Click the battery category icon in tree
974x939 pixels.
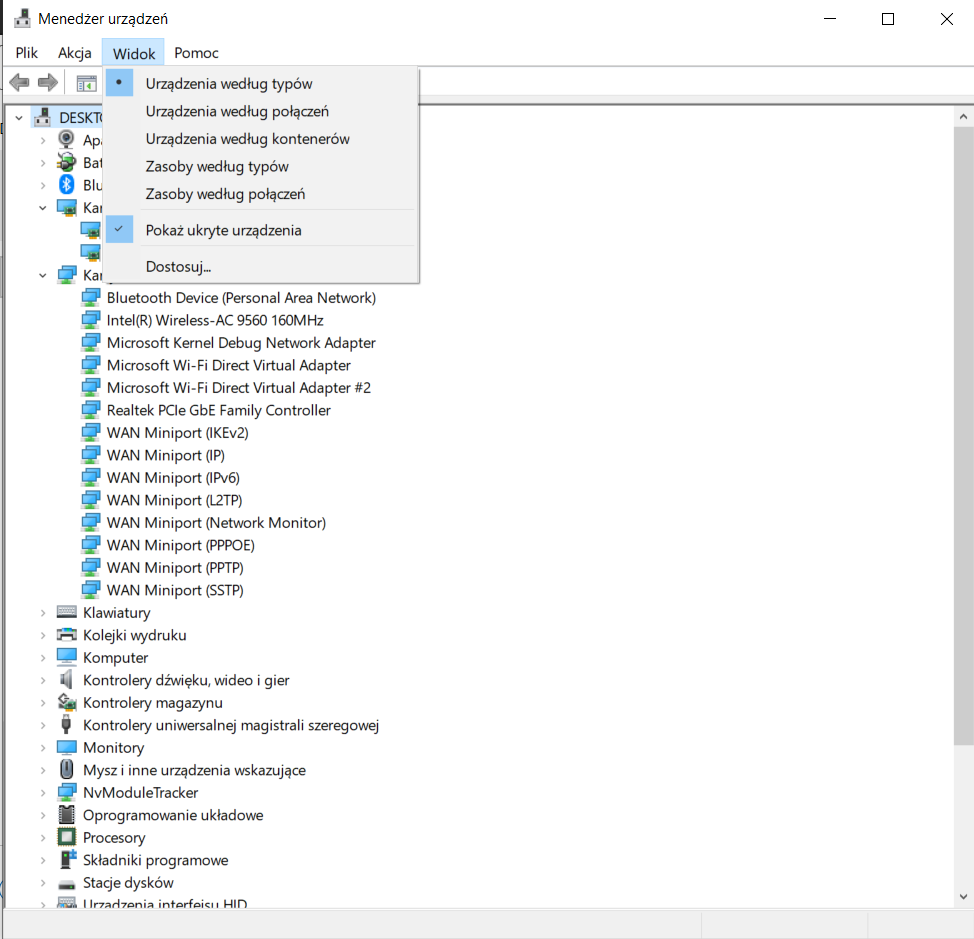click(x=66, y=162)
